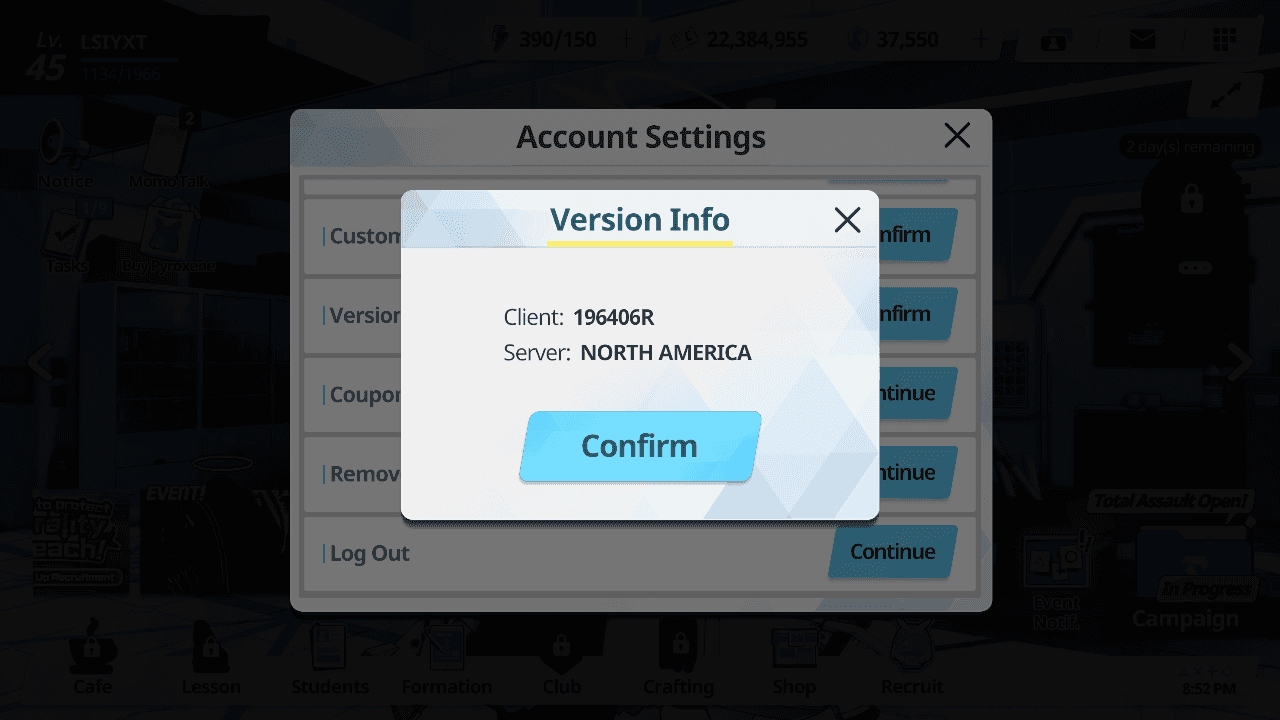Open the grid menu icon
1280x720 pixels.
pos(1224,40)
